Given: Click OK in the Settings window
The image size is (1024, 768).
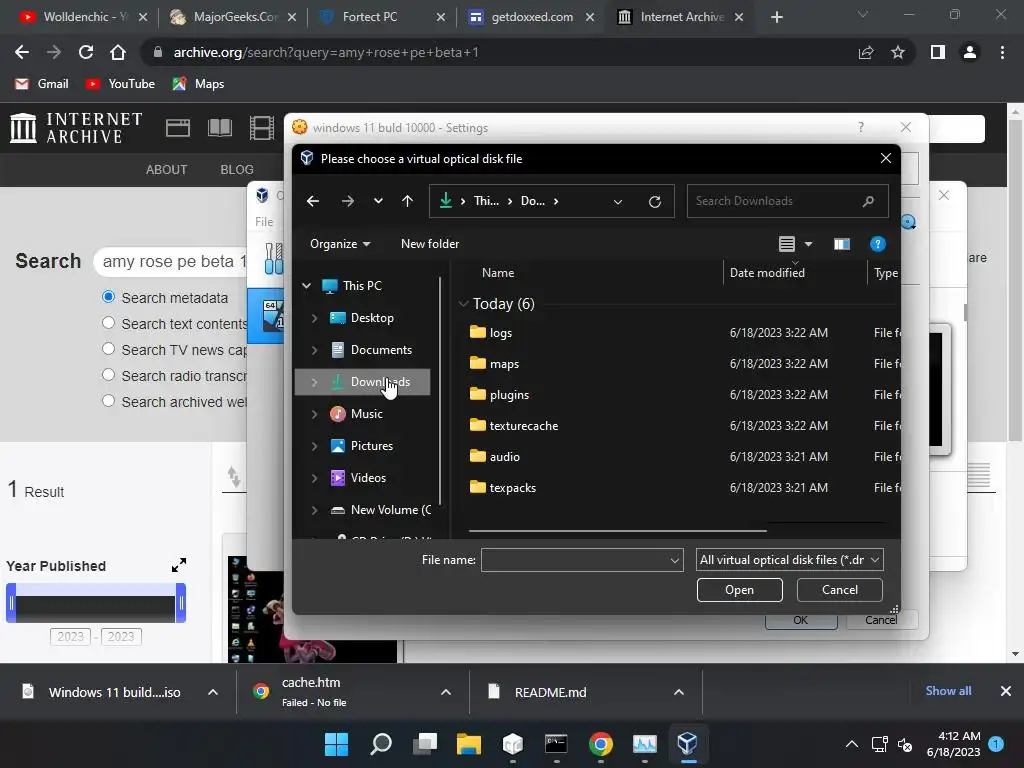Looking at the screenshot, I should coord(801,620).
